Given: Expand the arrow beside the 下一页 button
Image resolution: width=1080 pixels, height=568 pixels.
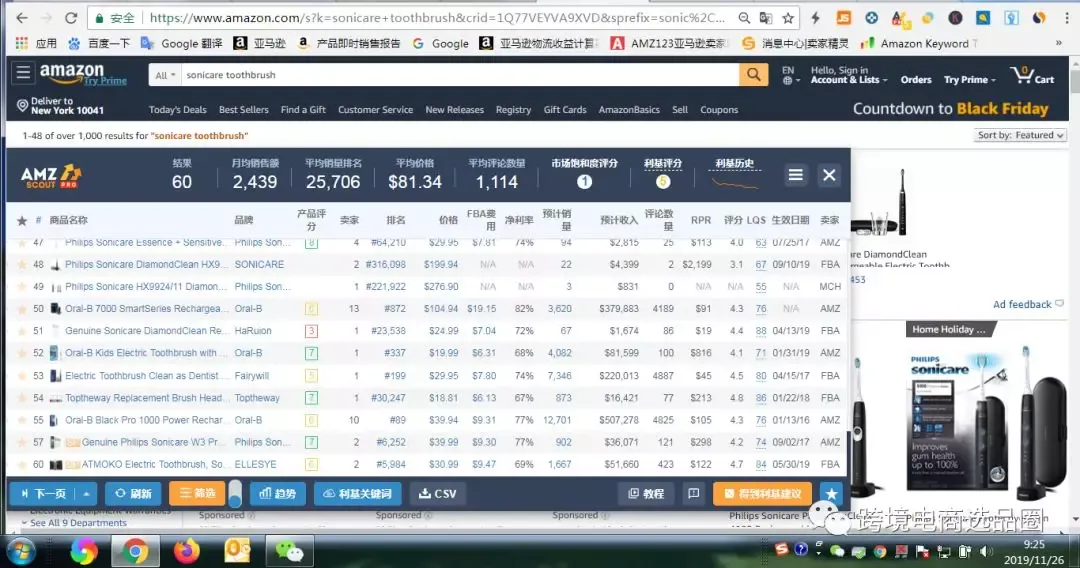Looking at the screenshot, I should (86, 494).
